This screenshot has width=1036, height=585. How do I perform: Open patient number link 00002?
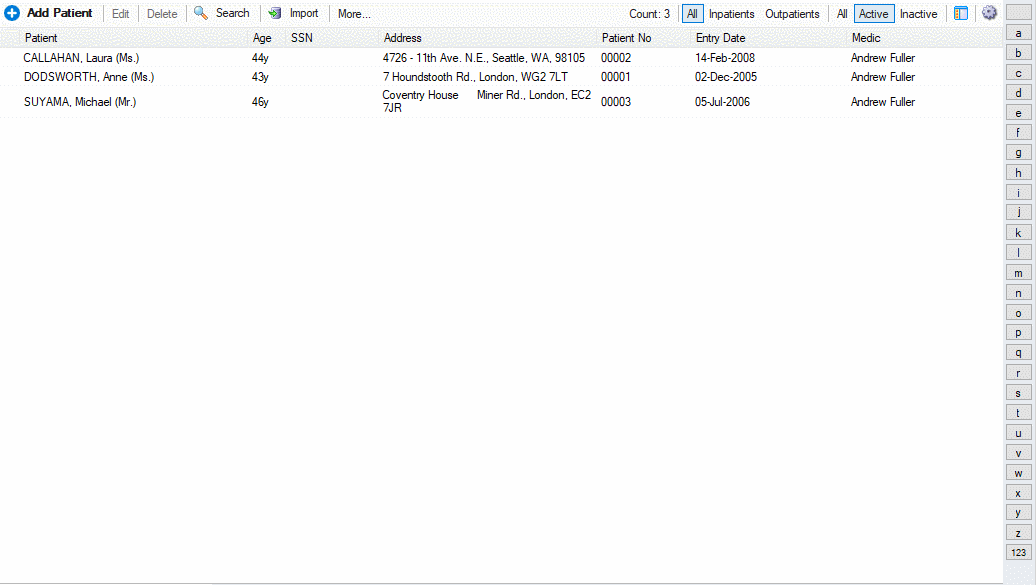[616, 58]
